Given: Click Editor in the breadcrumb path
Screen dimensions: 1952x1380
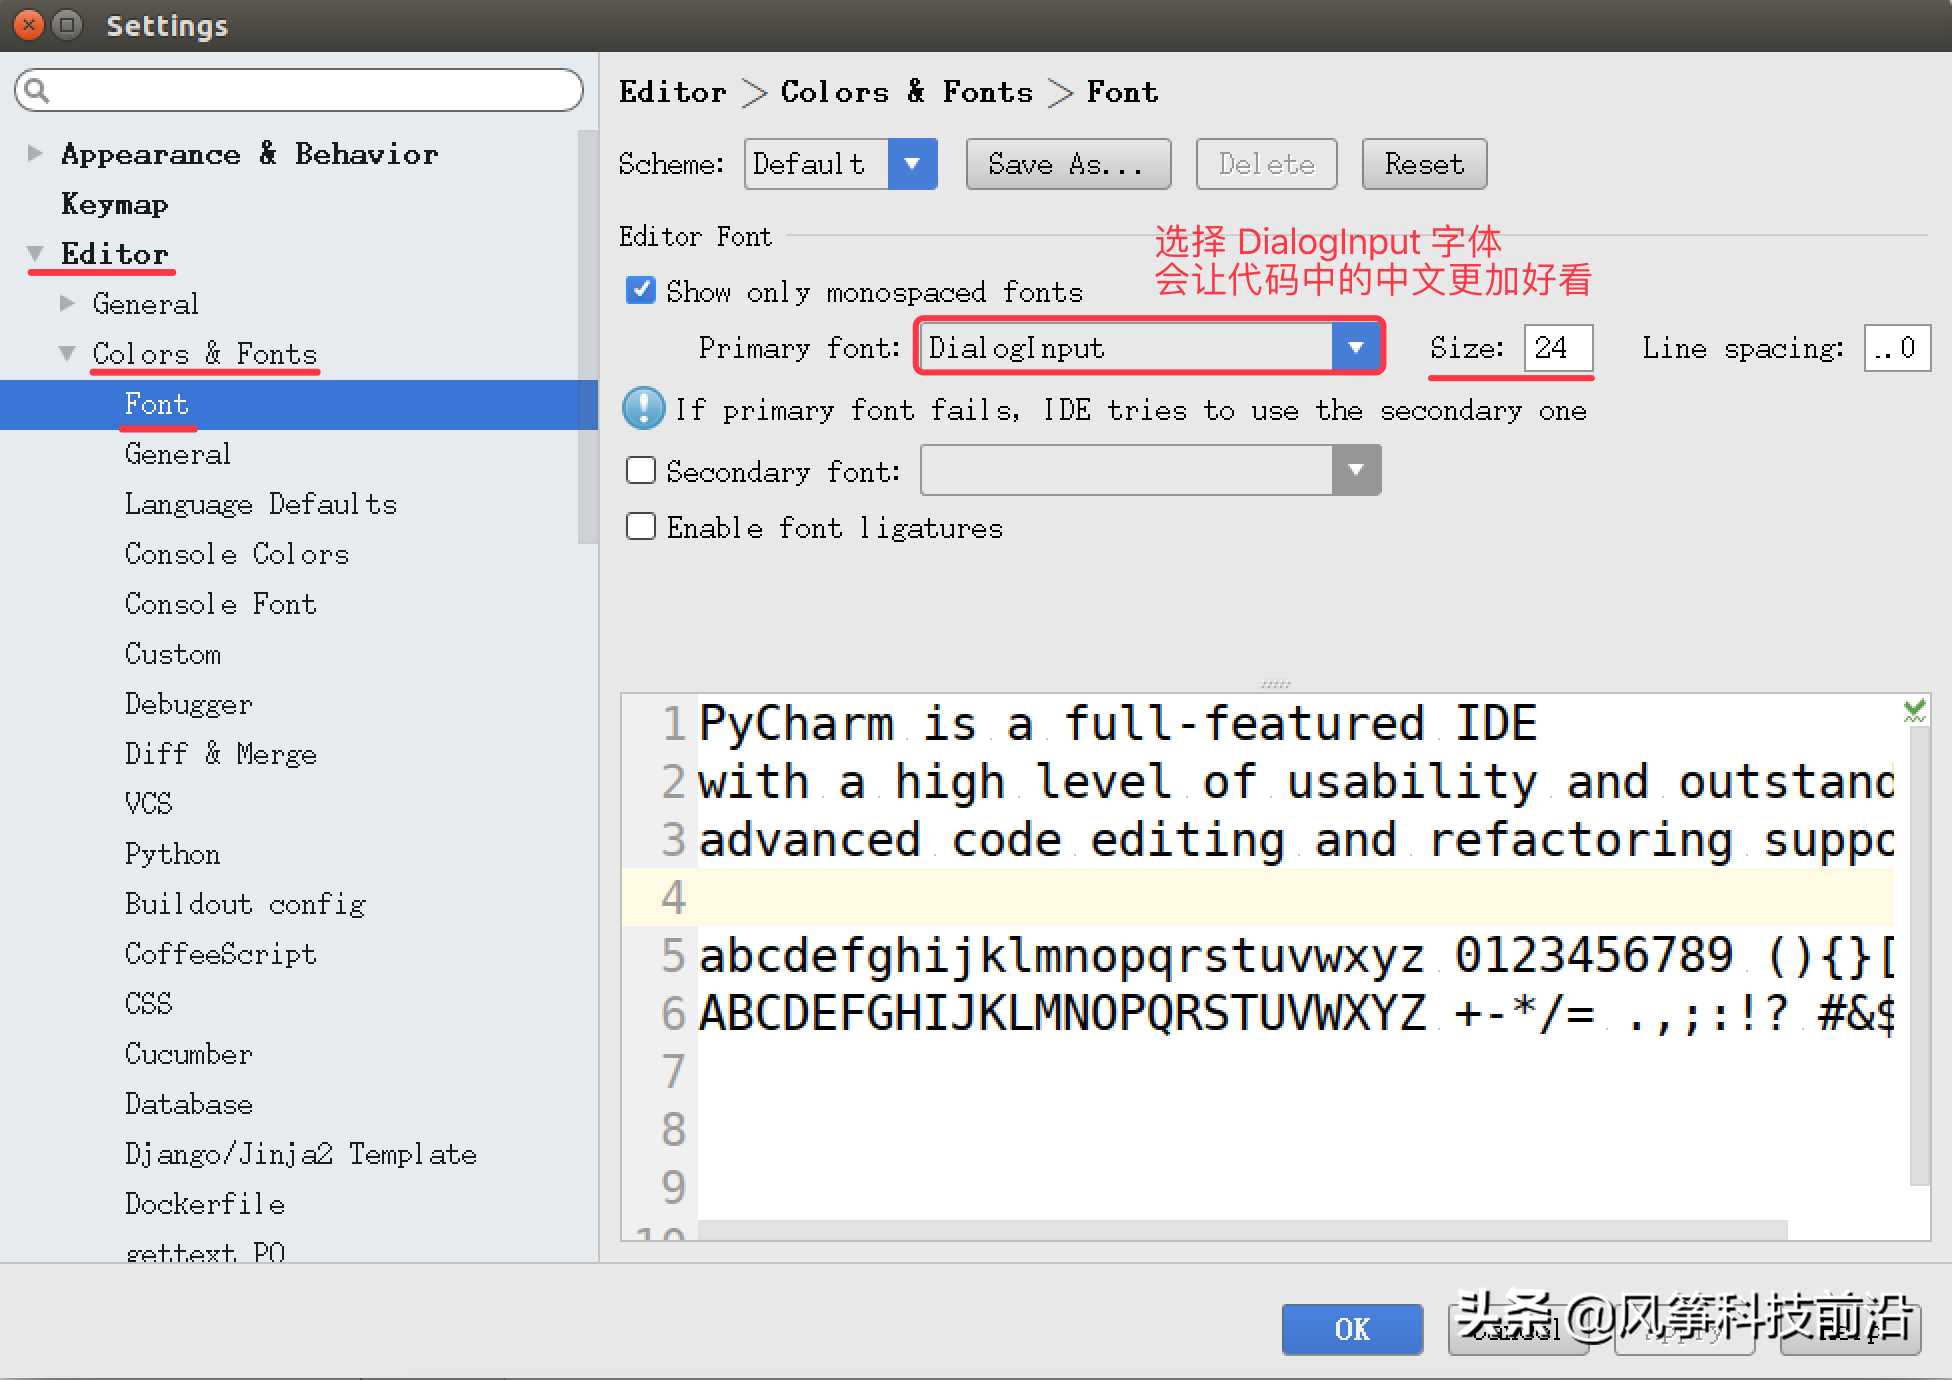Looking at the screenshot, I should pyautogui.click(x=672, y=92).
